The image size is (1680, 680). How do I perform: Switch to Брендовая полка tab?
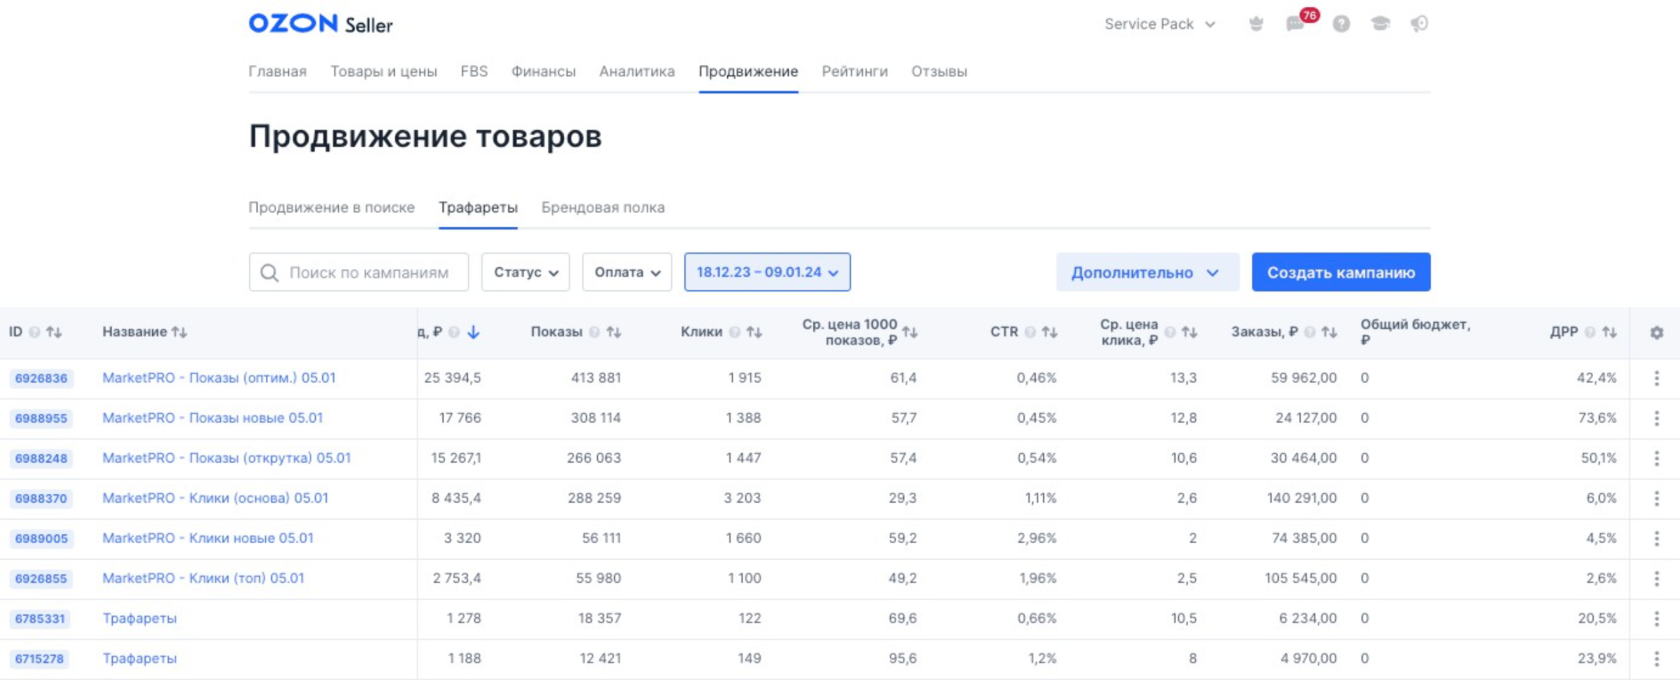pos(603,208)
